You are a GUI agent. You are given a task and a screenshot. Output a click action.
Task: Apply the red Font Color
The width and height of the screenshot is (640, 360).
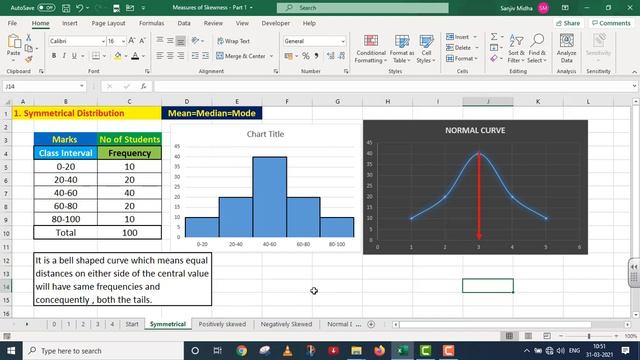135,56
